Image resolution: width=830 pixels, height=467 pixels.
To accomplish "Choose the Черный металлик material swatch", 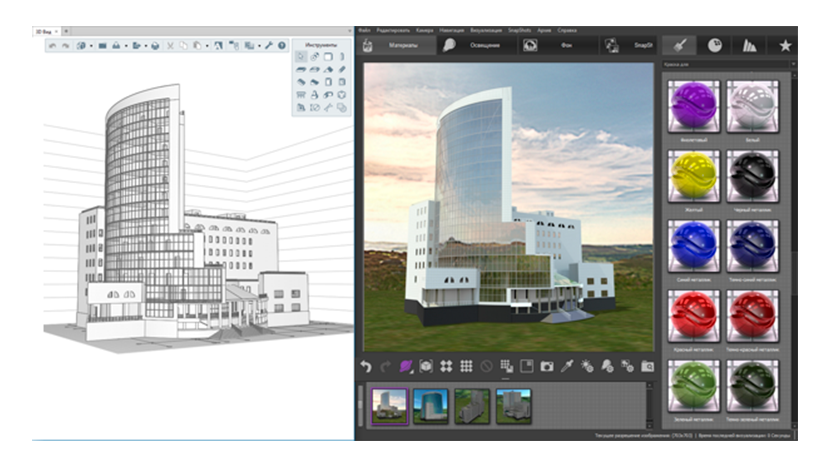I will click(x=752, y=176).
